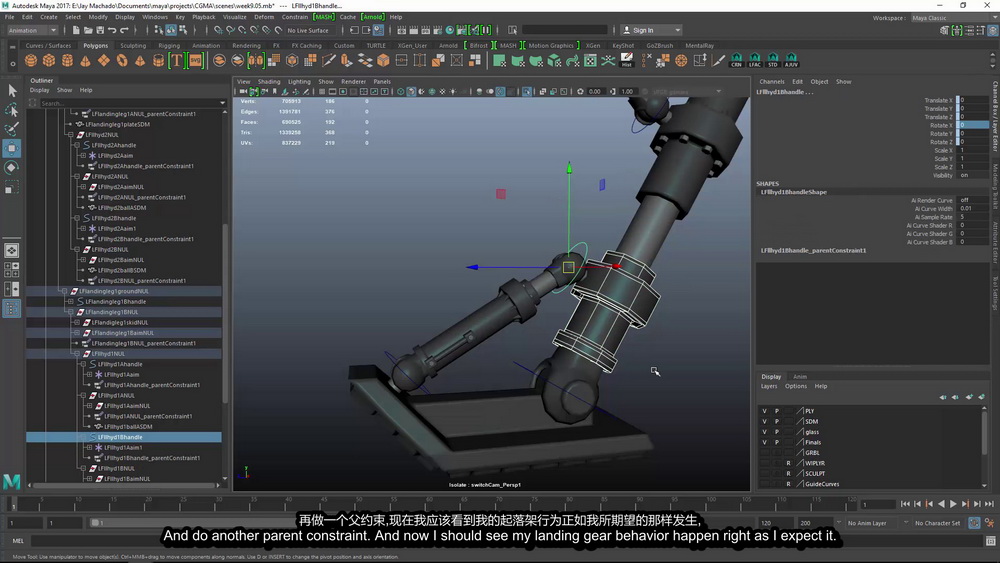Click the SVG import shelf icon

pyautogui.click(x=195, y=61)
